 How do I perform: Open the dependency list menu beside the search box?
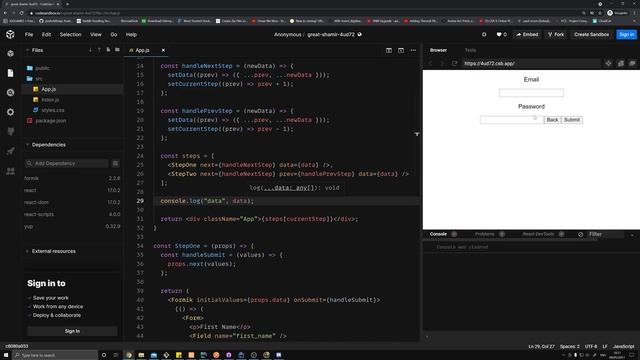click(116, 163)
